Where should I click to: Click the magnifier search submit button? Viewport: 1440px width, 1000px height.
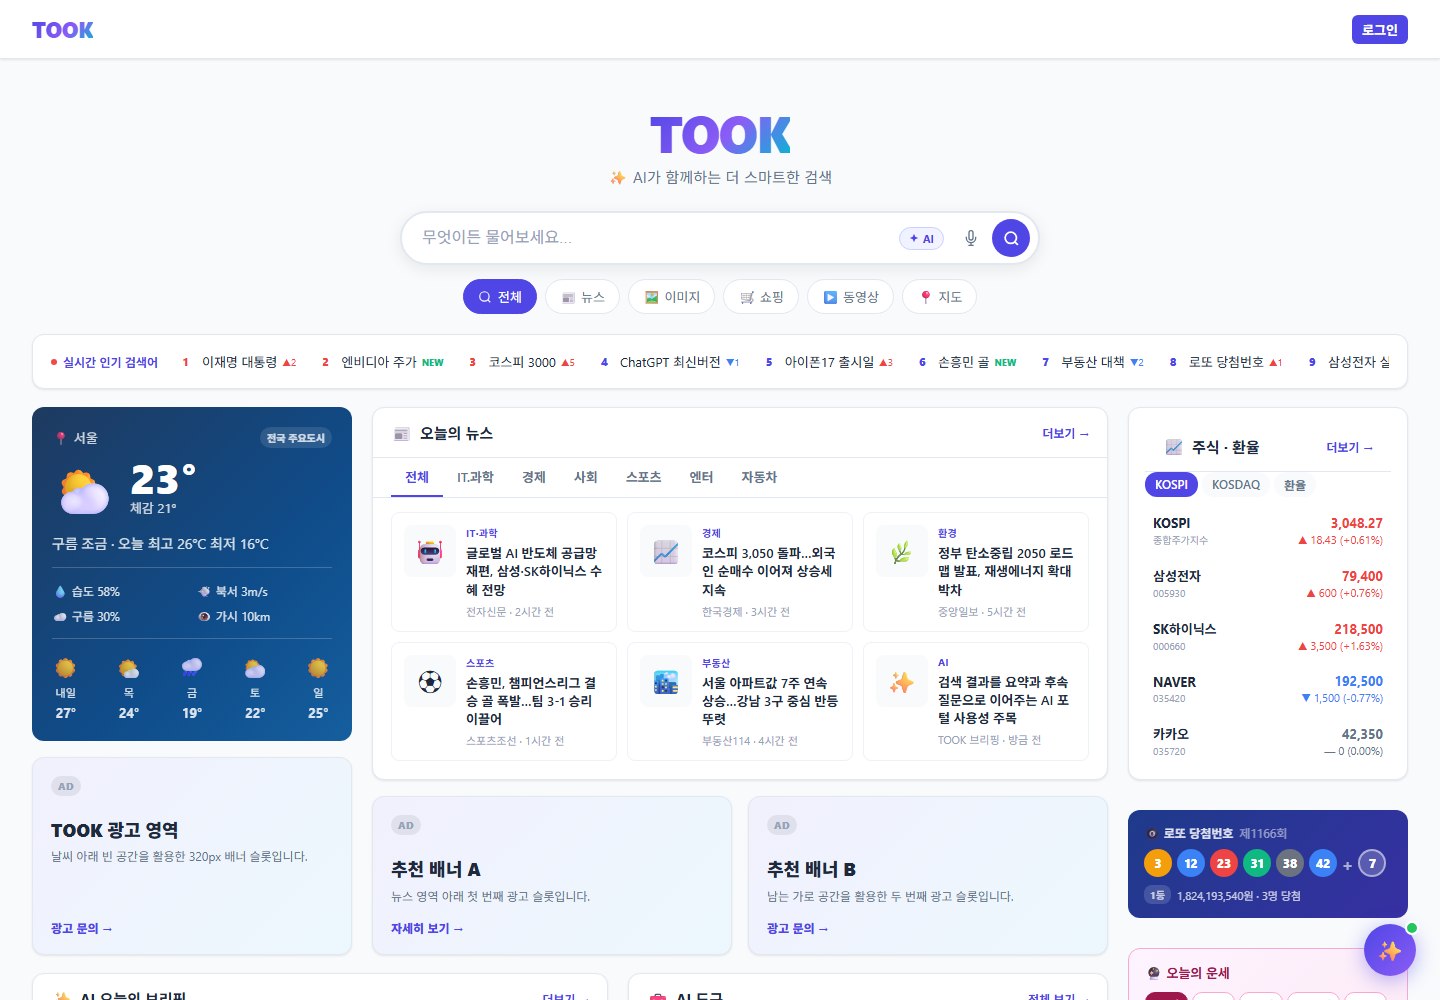click(1011, 238)
